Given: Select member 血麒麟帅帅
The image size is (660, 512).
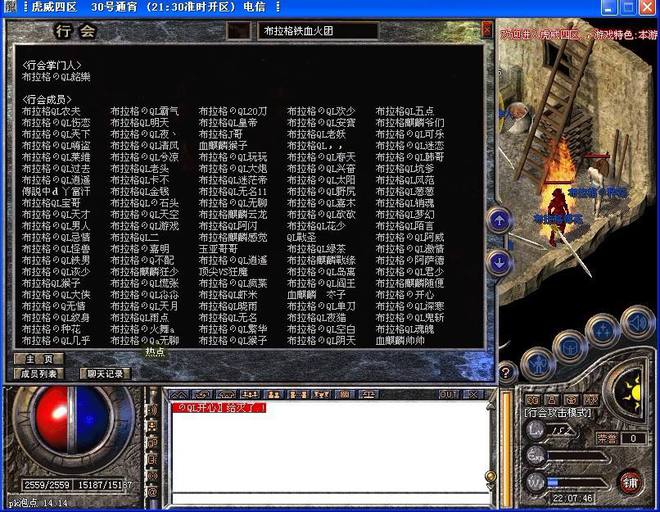Looking at the screenshot, I should tap(400, 340).
